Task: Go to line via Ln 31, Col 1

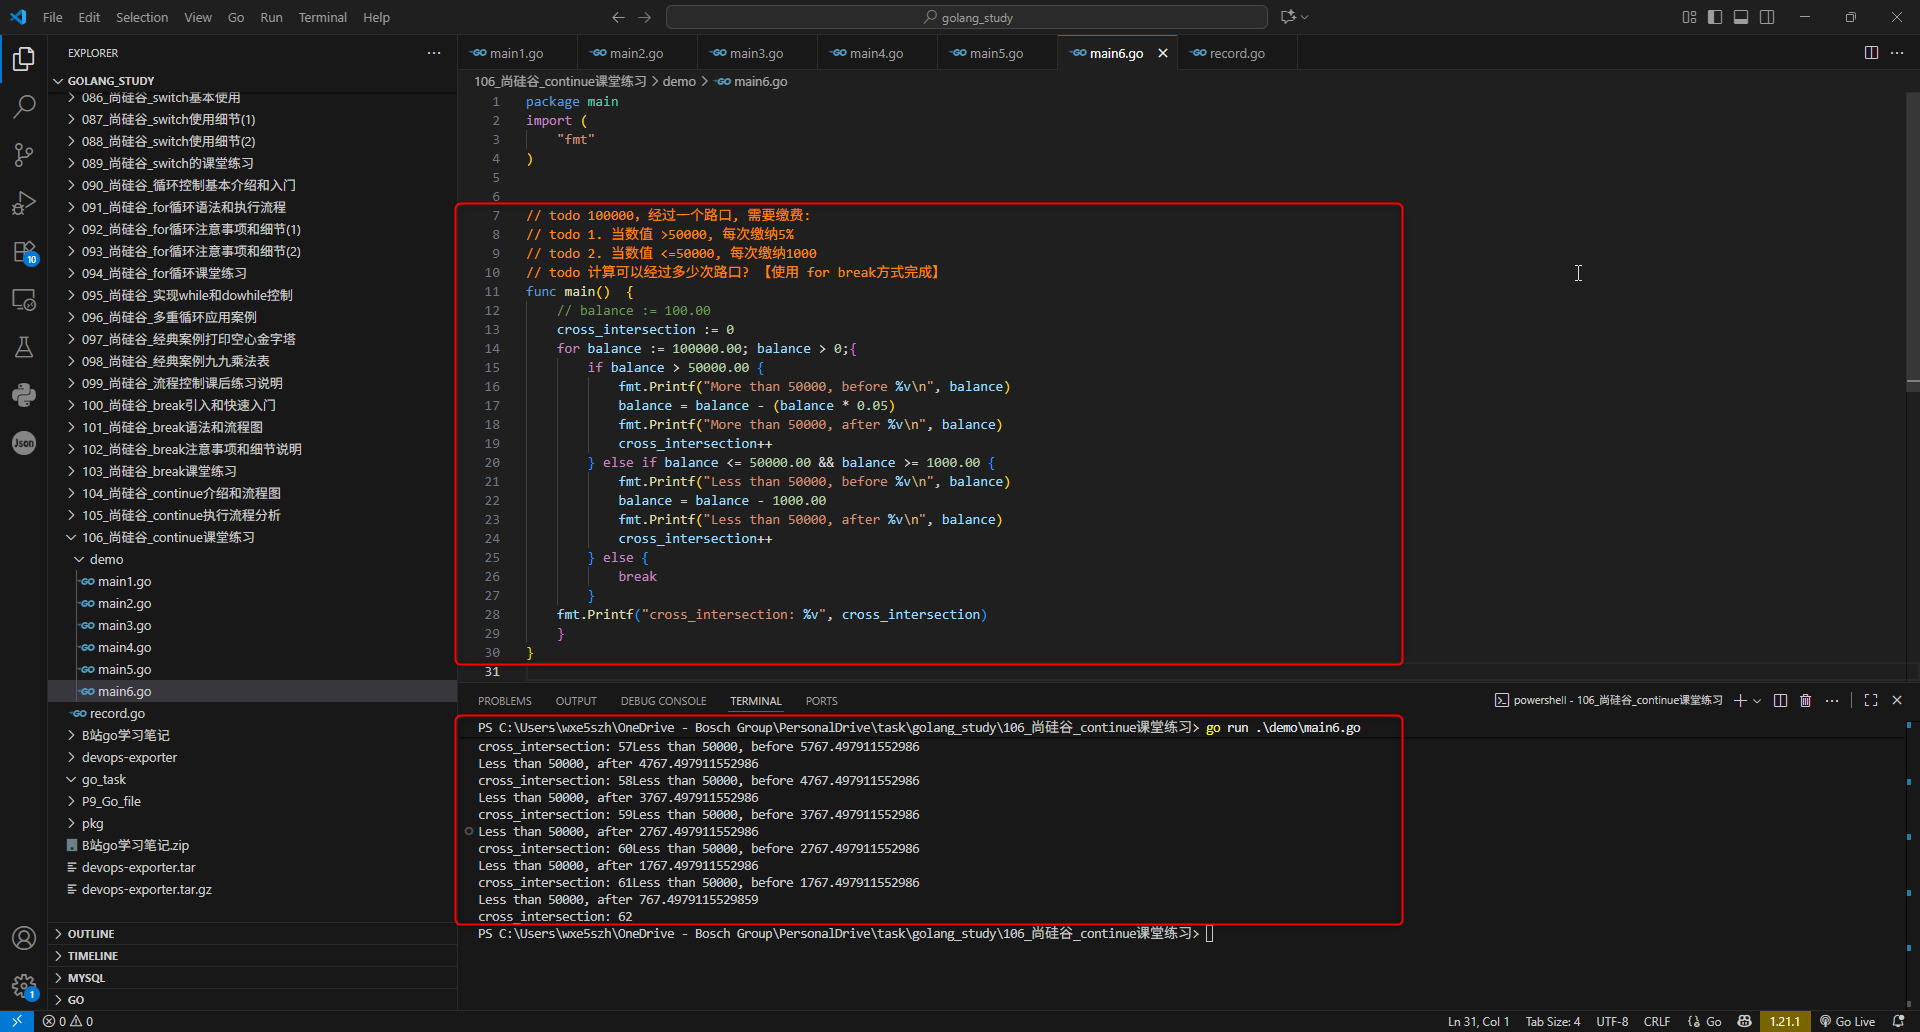Action: 1478,1021
